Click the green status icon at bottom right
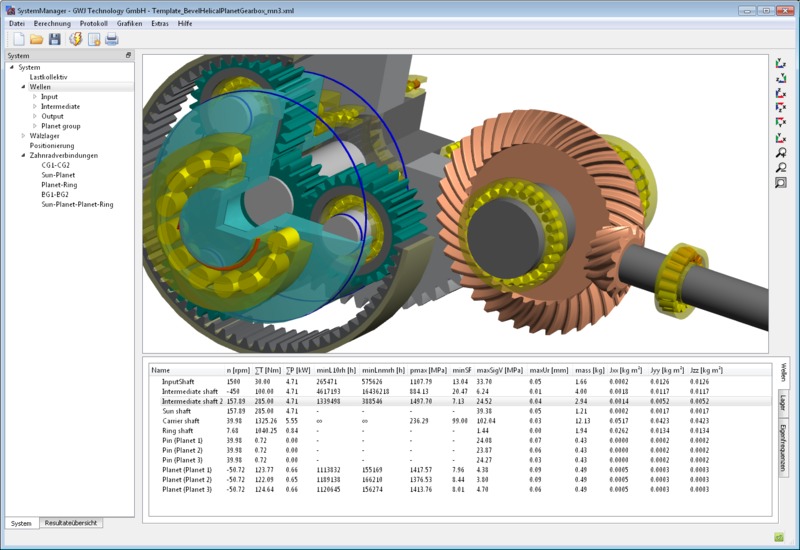This screenshot has height=550, width=800. pos(778,535)
